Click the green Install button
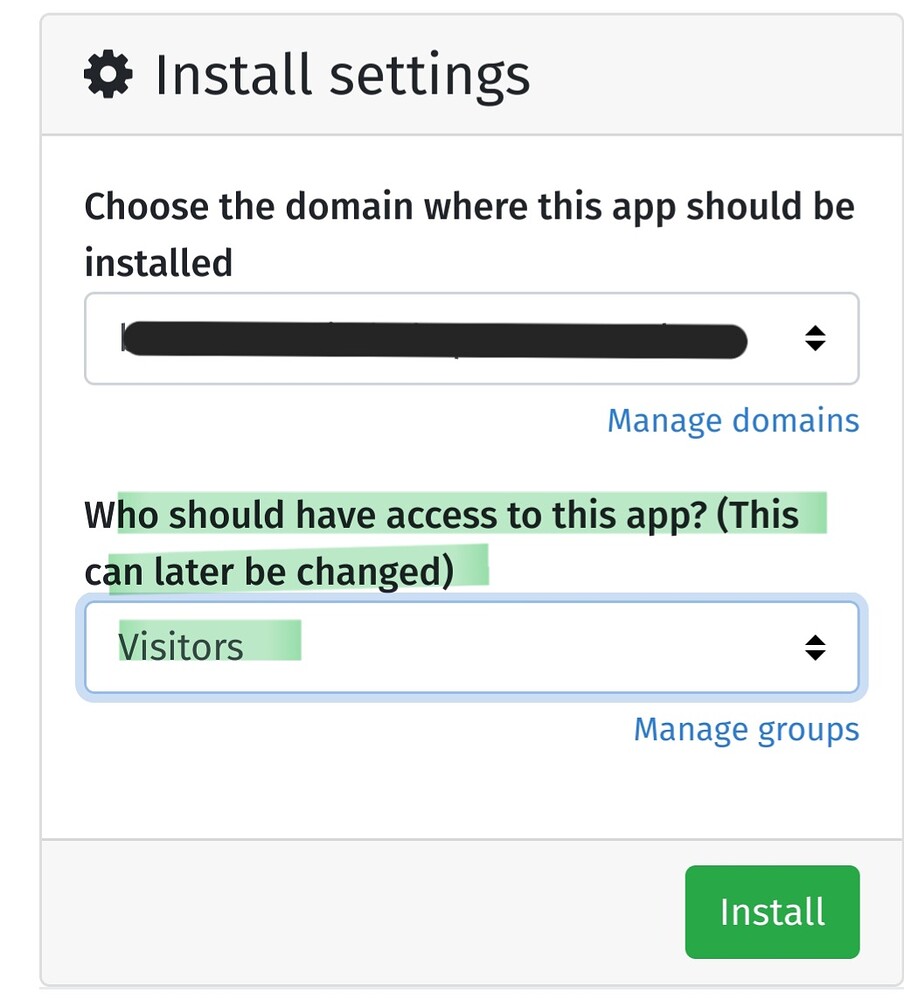 click(x=772, y=911)
